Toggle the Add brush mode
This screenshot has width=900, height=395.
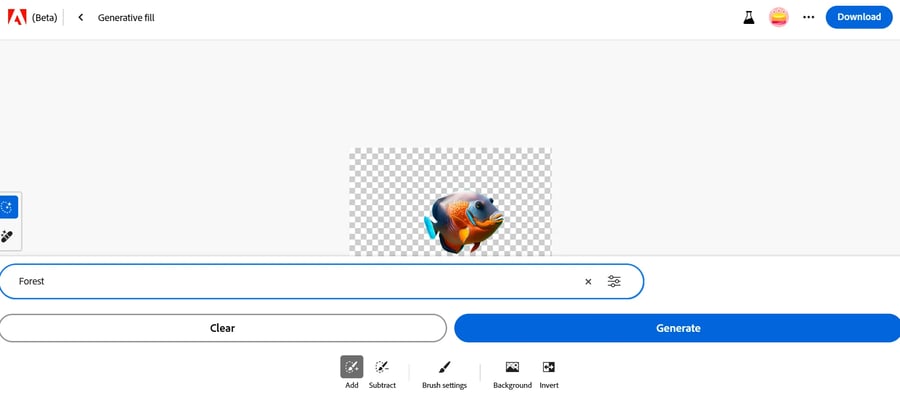[352, 372]
